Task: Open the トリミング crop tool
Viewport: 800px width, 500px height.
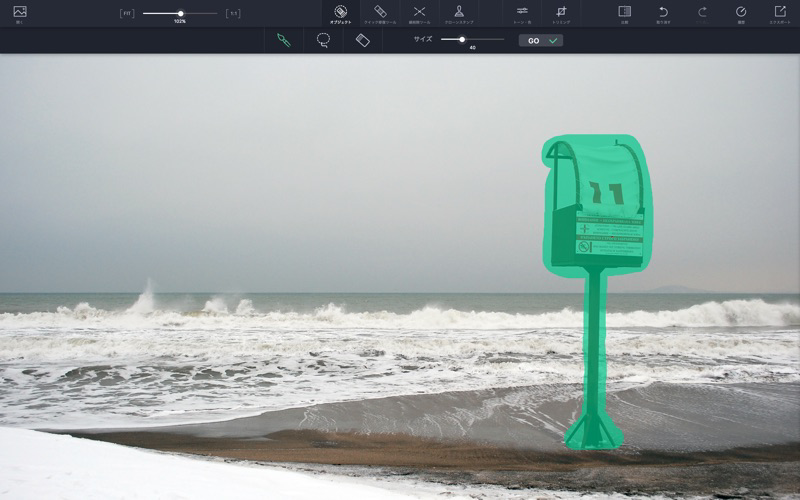Action: (561, 14)
